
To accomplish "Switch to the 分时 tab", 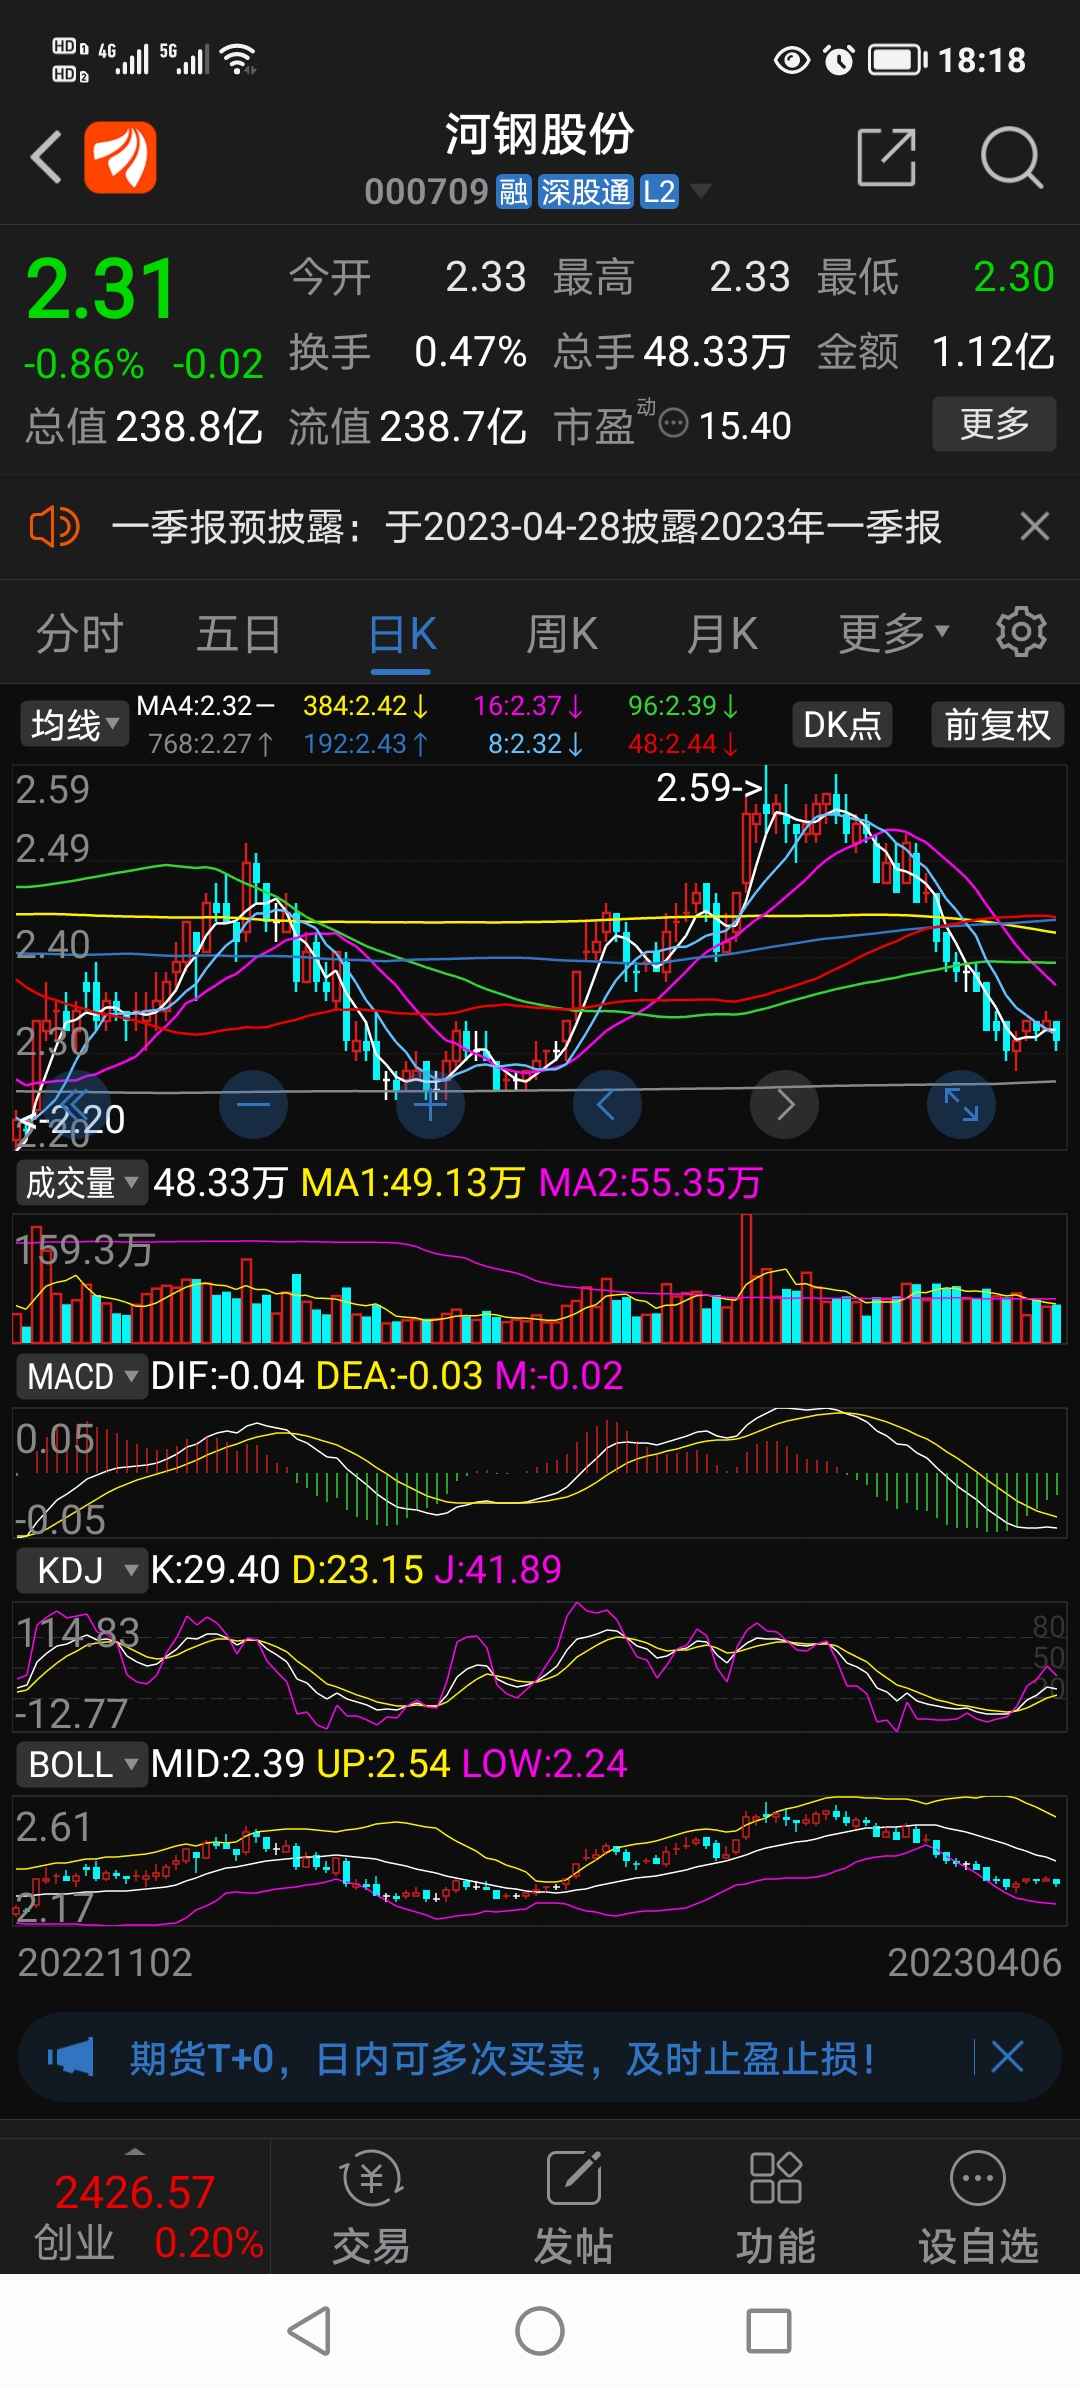I will click(79, 634).
